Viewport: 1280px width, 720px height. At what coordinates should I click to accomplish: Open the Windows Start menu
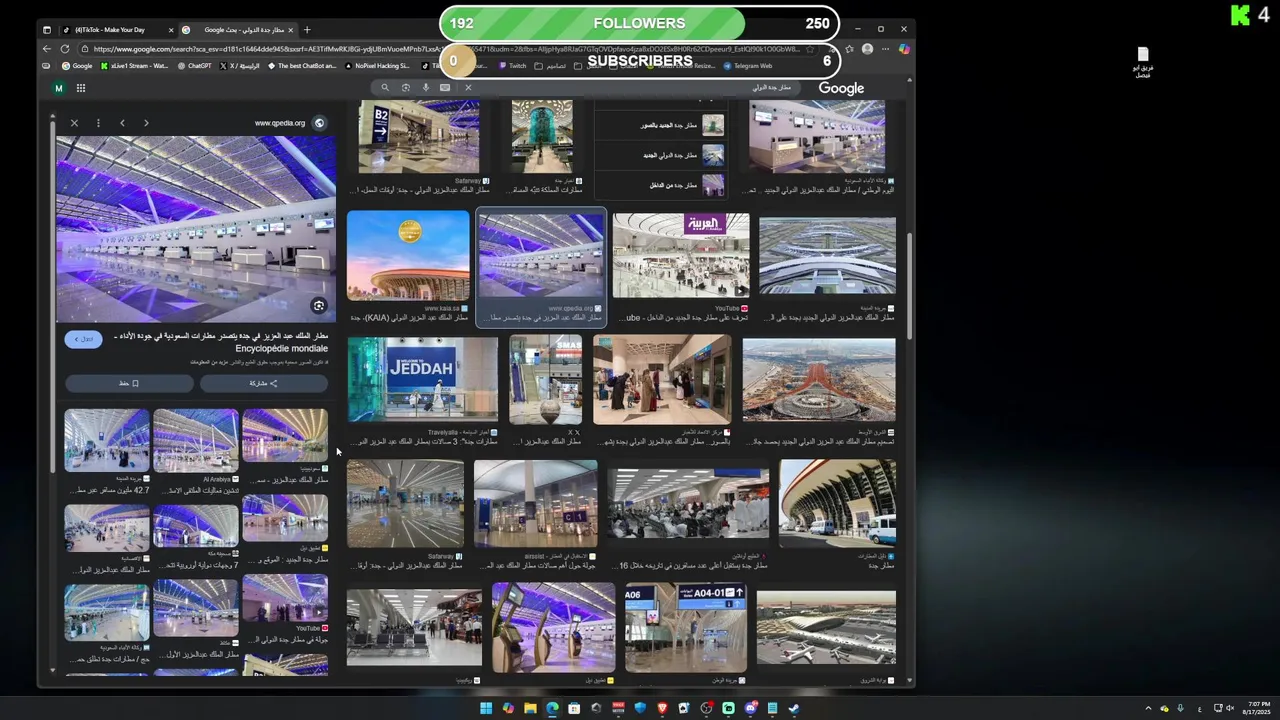pyautogui.click(x=486, y=708)
